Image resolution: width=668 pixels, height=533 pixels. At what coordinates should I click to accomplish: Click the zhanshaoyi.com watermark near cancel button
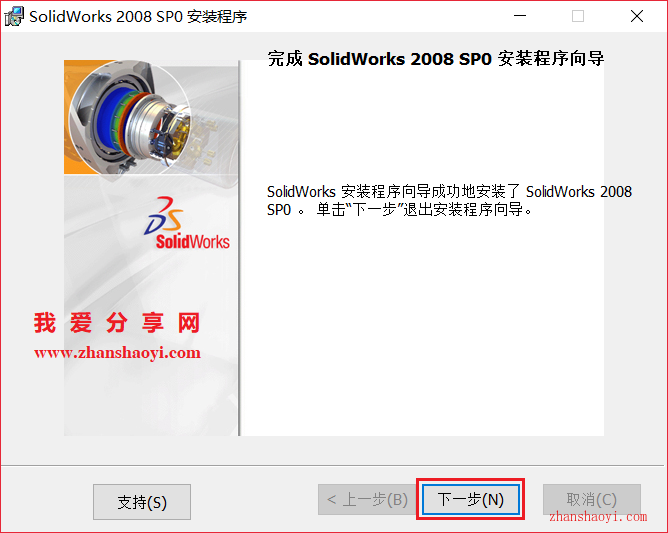click(598, 517)
